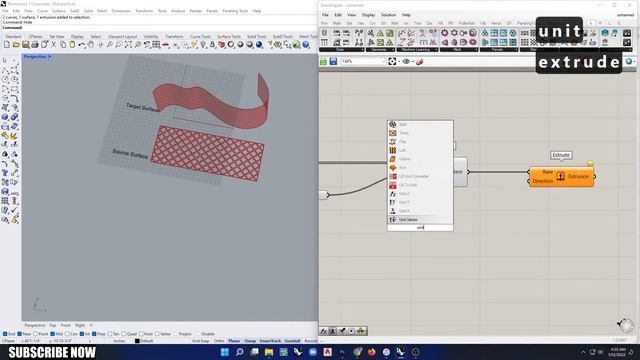Screen dimensions: 640x360
Task: Click the New file icon in Rhino toolbar
Action: [x=7, y=44]
